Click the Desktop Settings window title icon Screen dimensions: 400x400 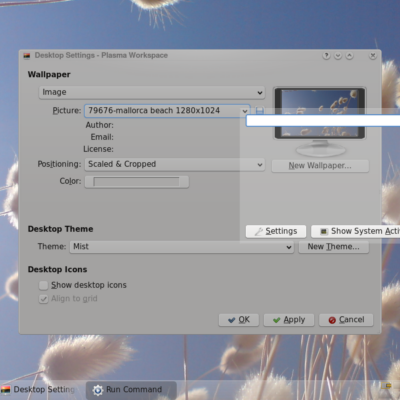tap(27, 56)
